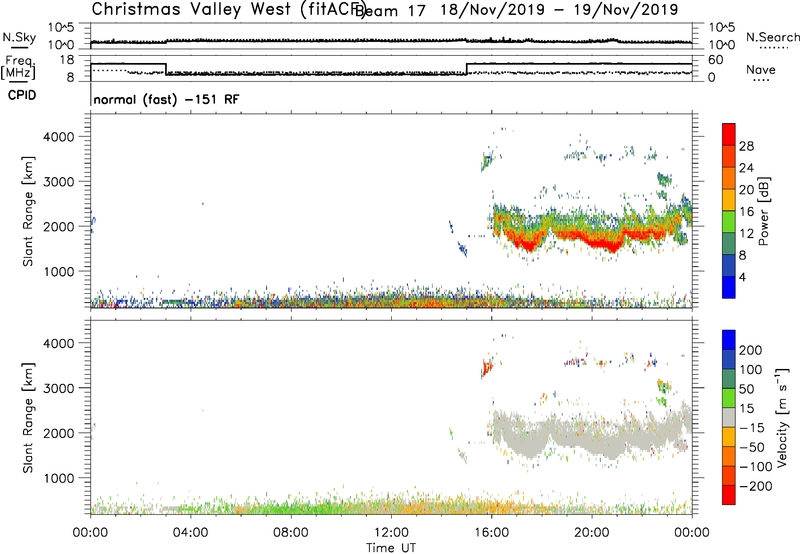Click grey band of velocity colorbar
This screenshot has width=800, height=554.
click(x=729, y=418)
